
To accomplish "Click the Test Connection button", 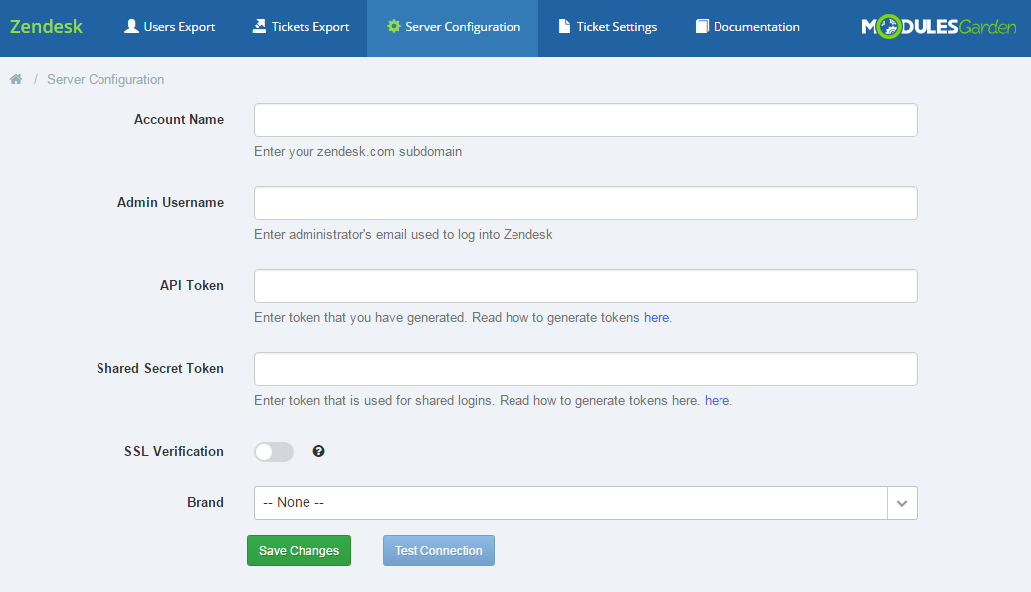I will point(439,551).
